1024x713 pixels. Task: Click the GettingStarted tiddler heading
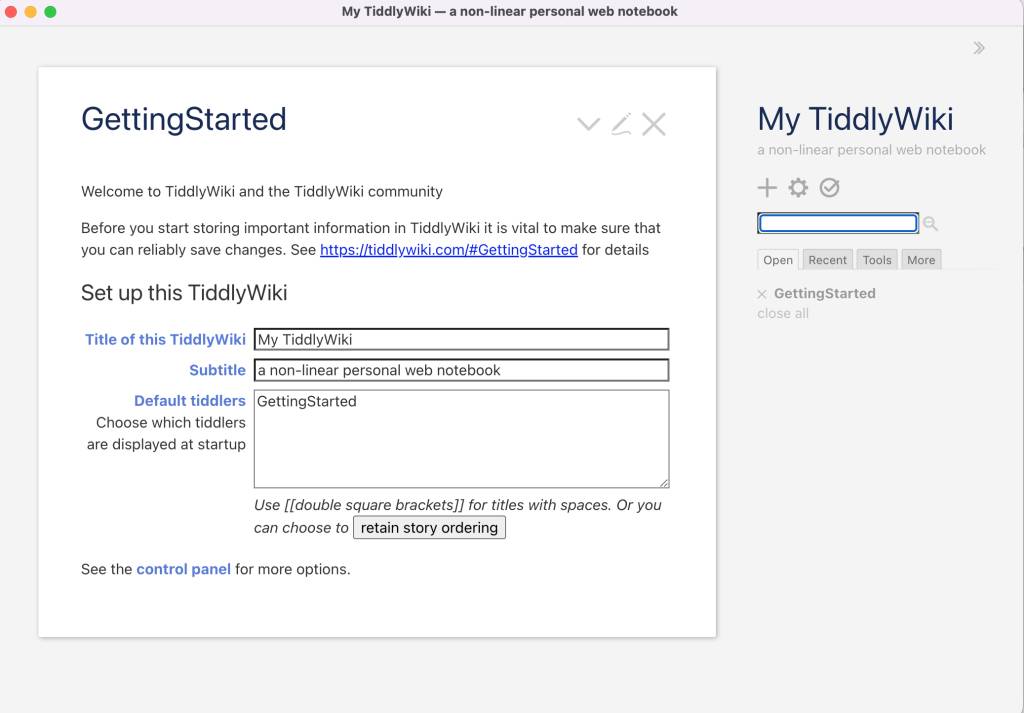(x=184, y=119)
